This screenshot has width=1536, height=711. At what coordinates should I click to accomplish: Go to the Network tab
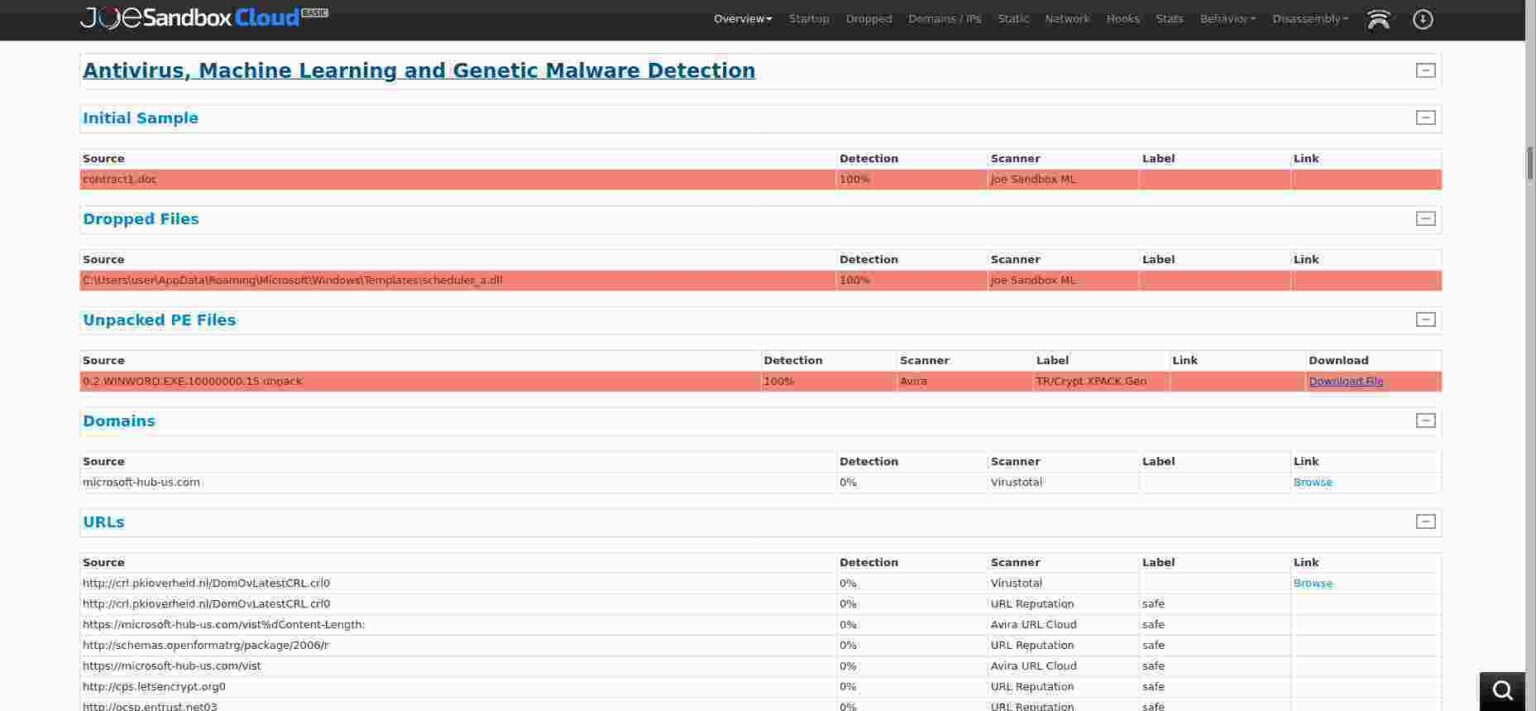1067,19
